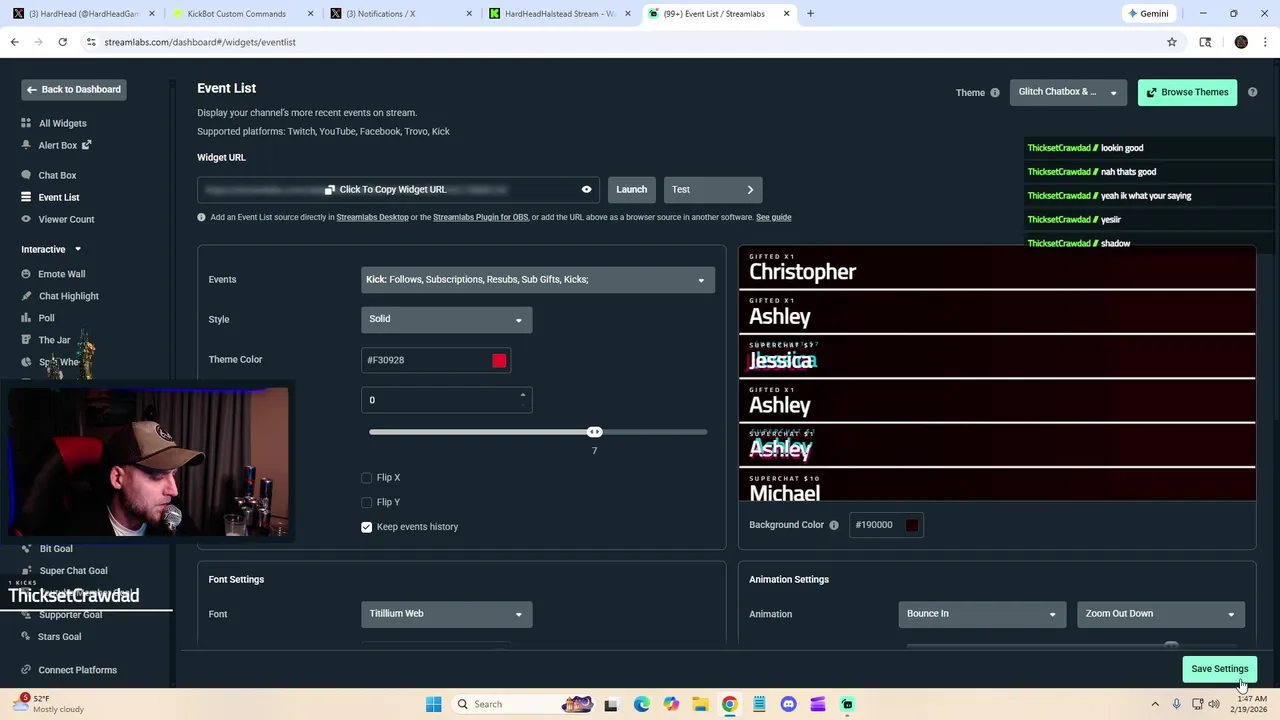Open a new browser tab
This screenshot has height=720, width=1280.
[810, 14]
